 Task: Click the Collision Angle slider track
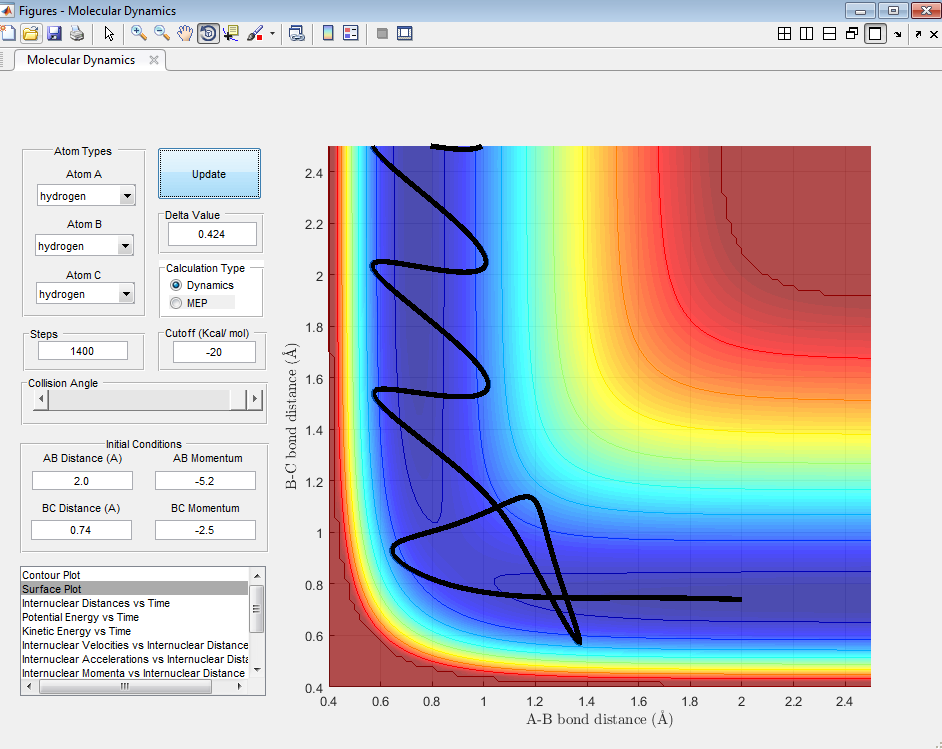coord(140,400)
